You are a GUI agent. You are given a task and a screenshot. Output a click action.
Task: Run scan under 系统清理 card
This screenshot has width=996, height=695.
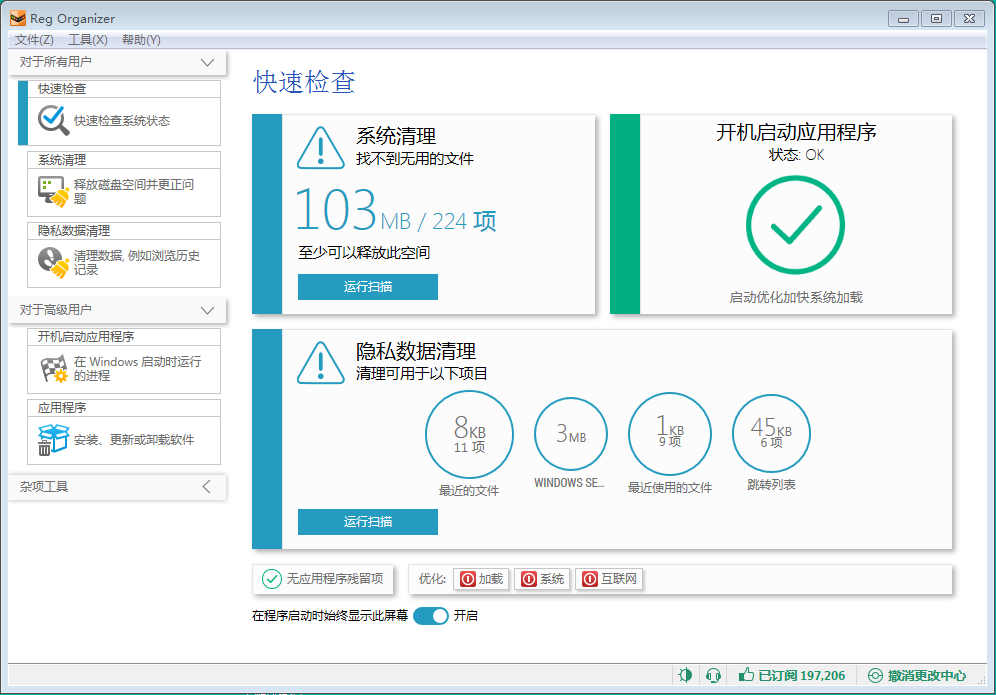tap(367, 287)
